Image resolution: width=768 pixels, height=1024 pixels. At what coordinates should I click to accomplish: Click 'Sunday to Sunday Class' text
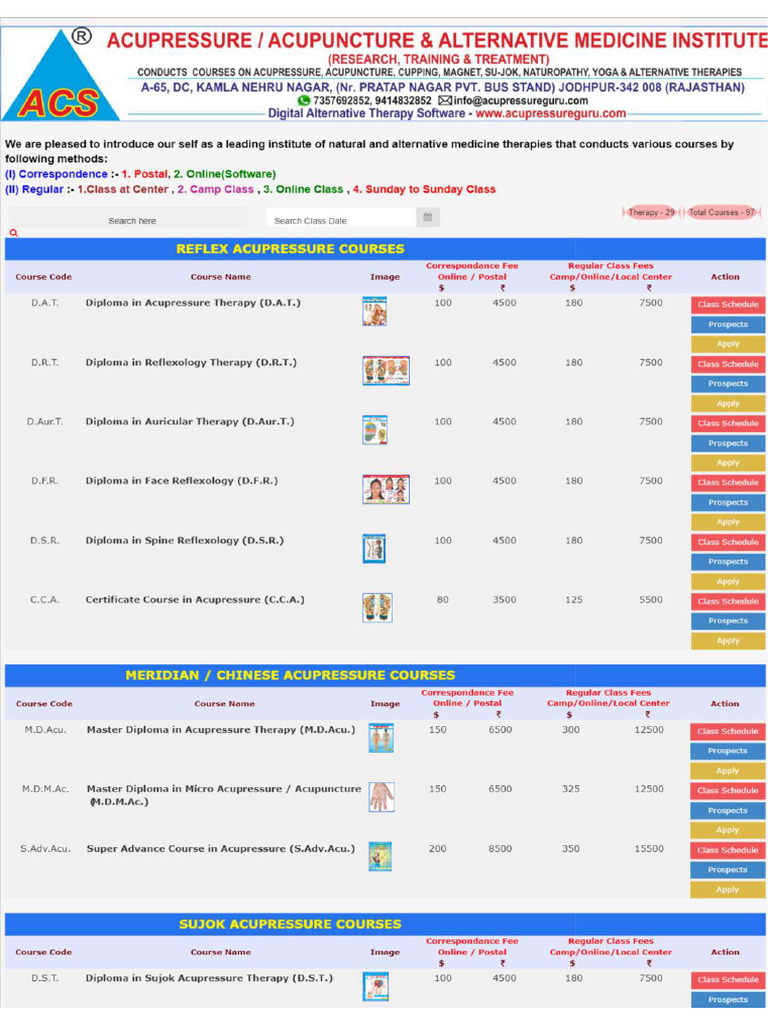coord(430,189)
